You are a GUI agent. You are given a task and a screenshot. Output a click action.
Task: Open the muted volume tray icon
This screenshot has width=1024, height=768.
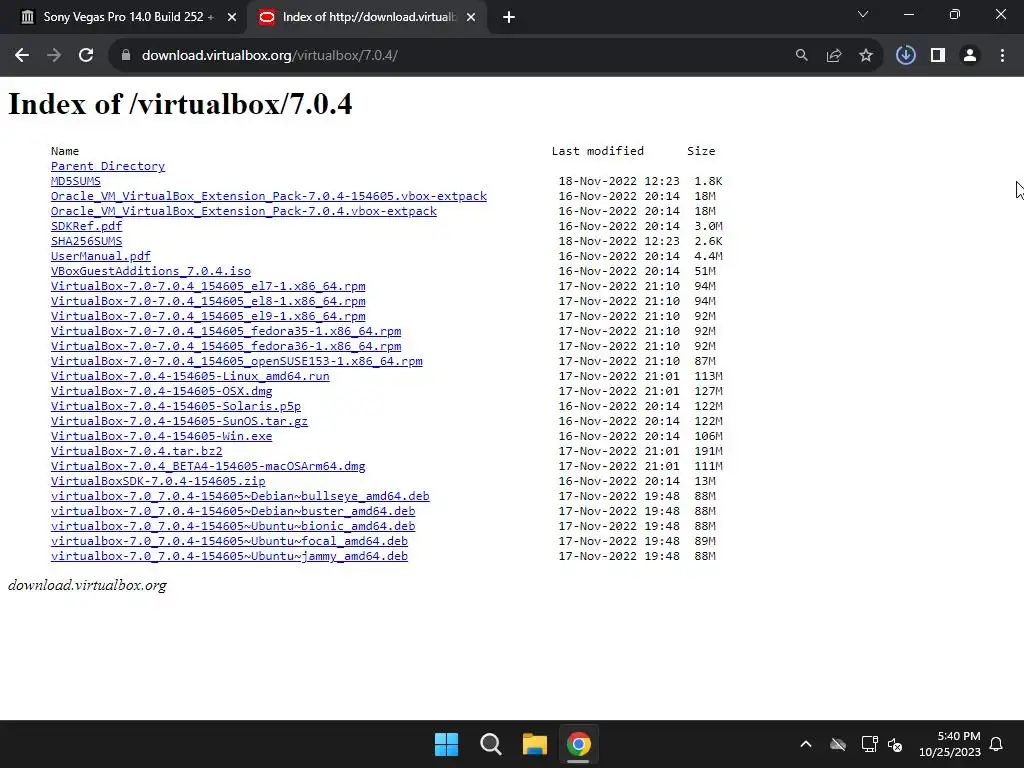pyautogui.click(x=895, y=744)
